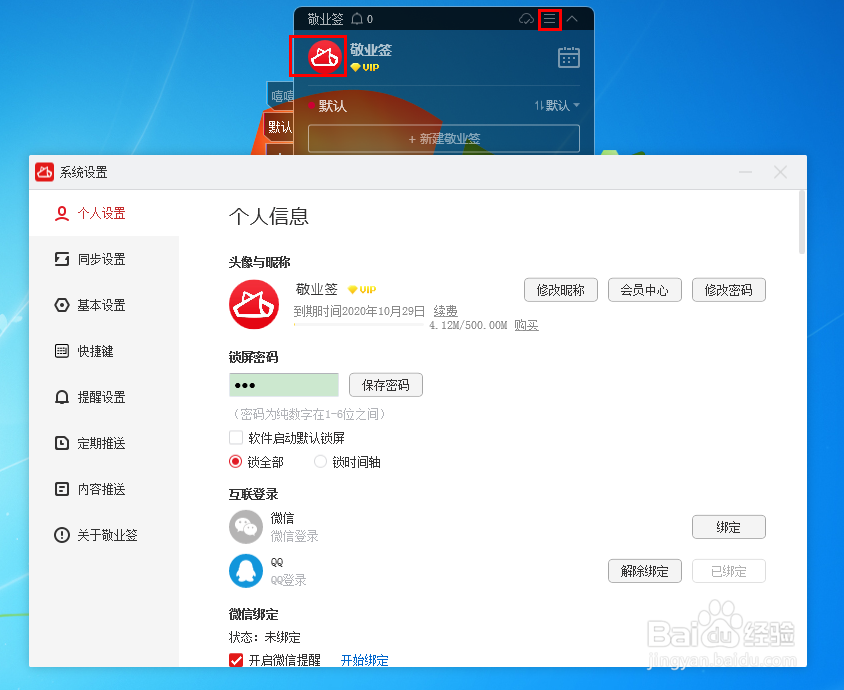Click the WeChat icon under 互联登录

click(246, 527)
